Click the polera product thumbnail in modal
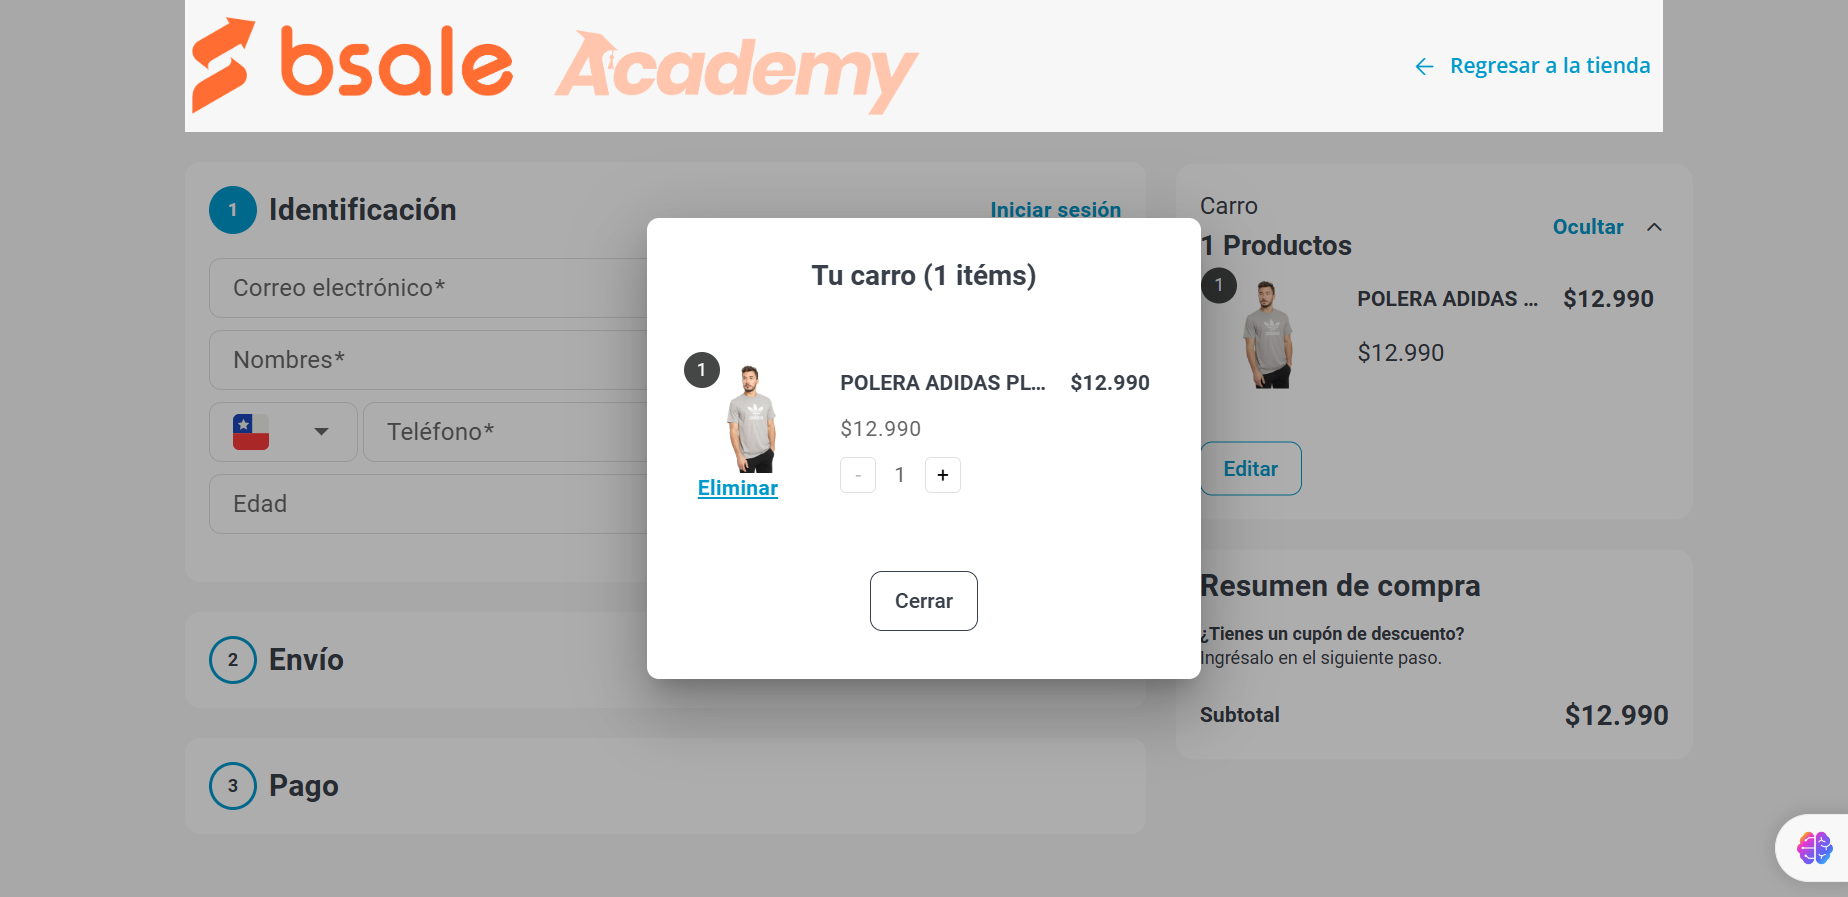 [751, 419]
